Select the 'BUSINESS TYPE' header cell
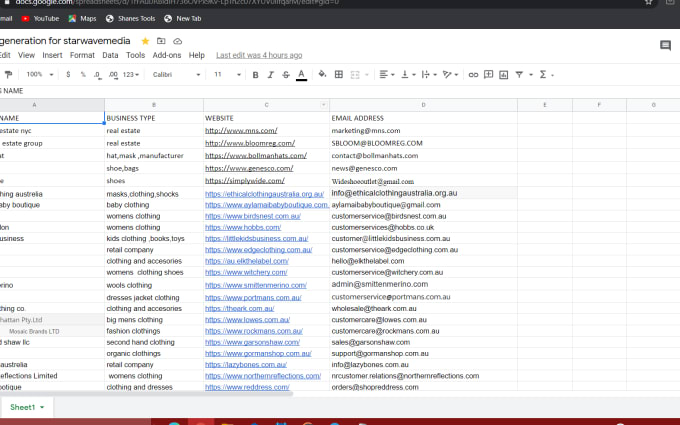This screenshot has width=680, height=425. pyautogui.click(x=154, y=118)
